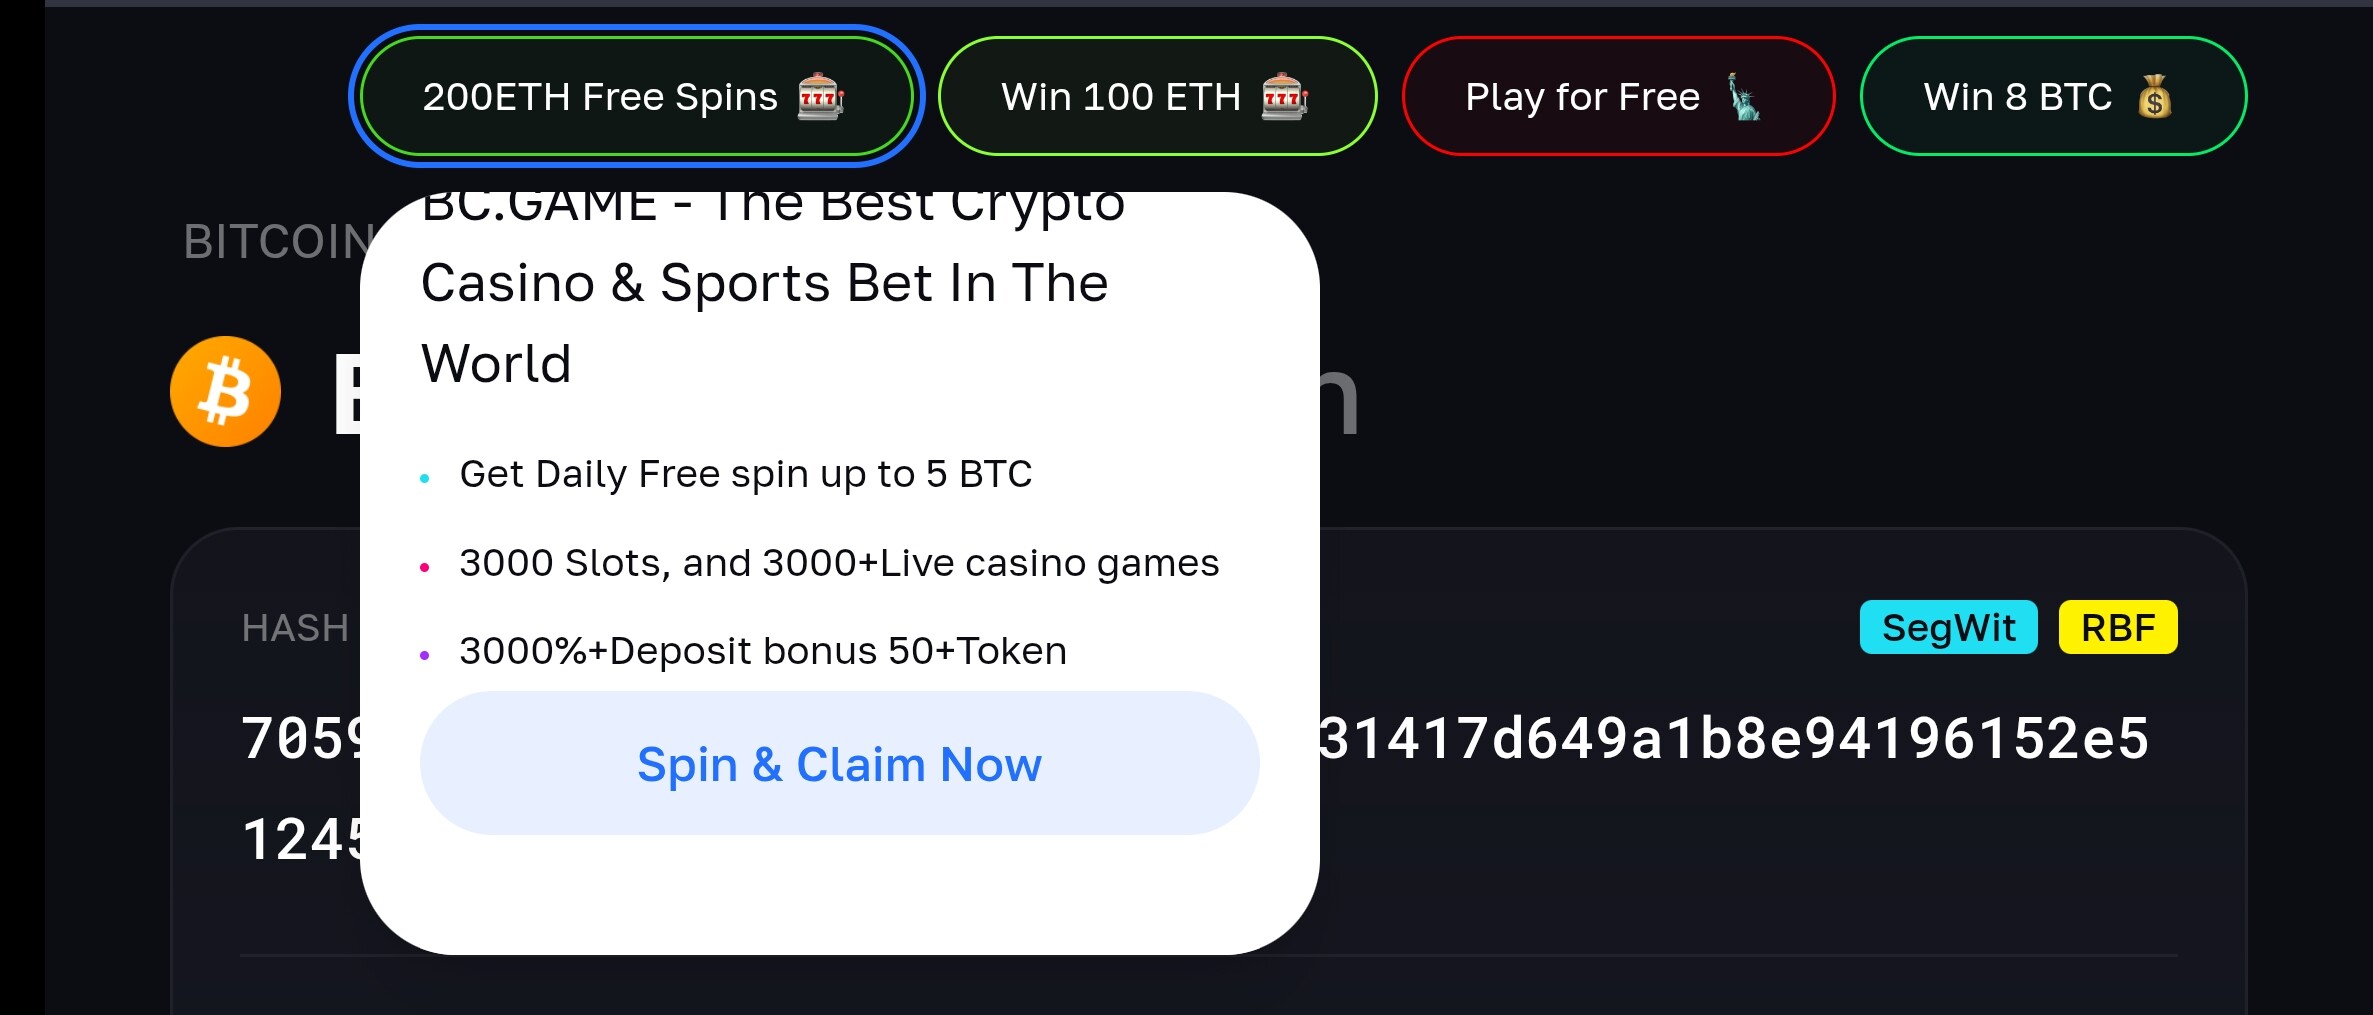
Task: Click the money bag icon
Action: (x=2155, y=97)
